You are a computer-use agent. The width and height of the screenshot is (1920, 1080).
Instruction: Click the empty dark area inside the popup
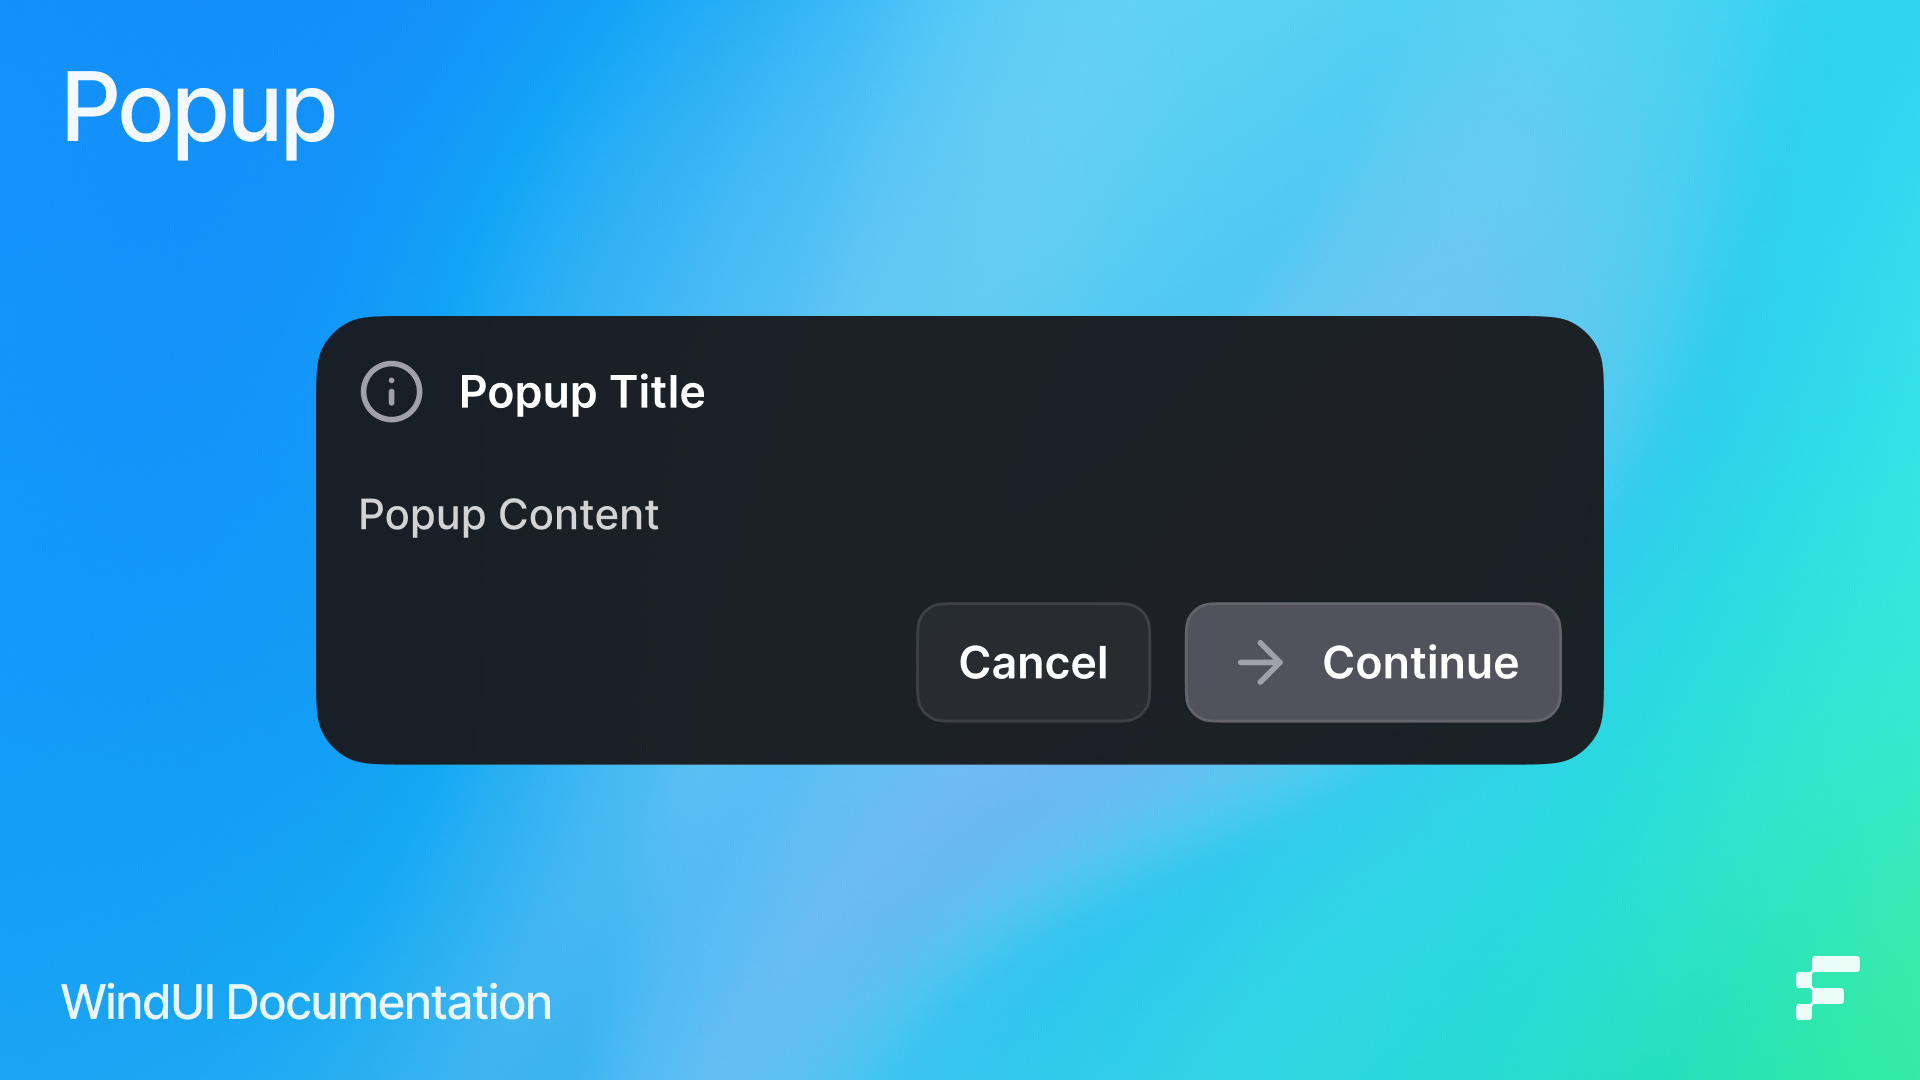click(1100, 470)
